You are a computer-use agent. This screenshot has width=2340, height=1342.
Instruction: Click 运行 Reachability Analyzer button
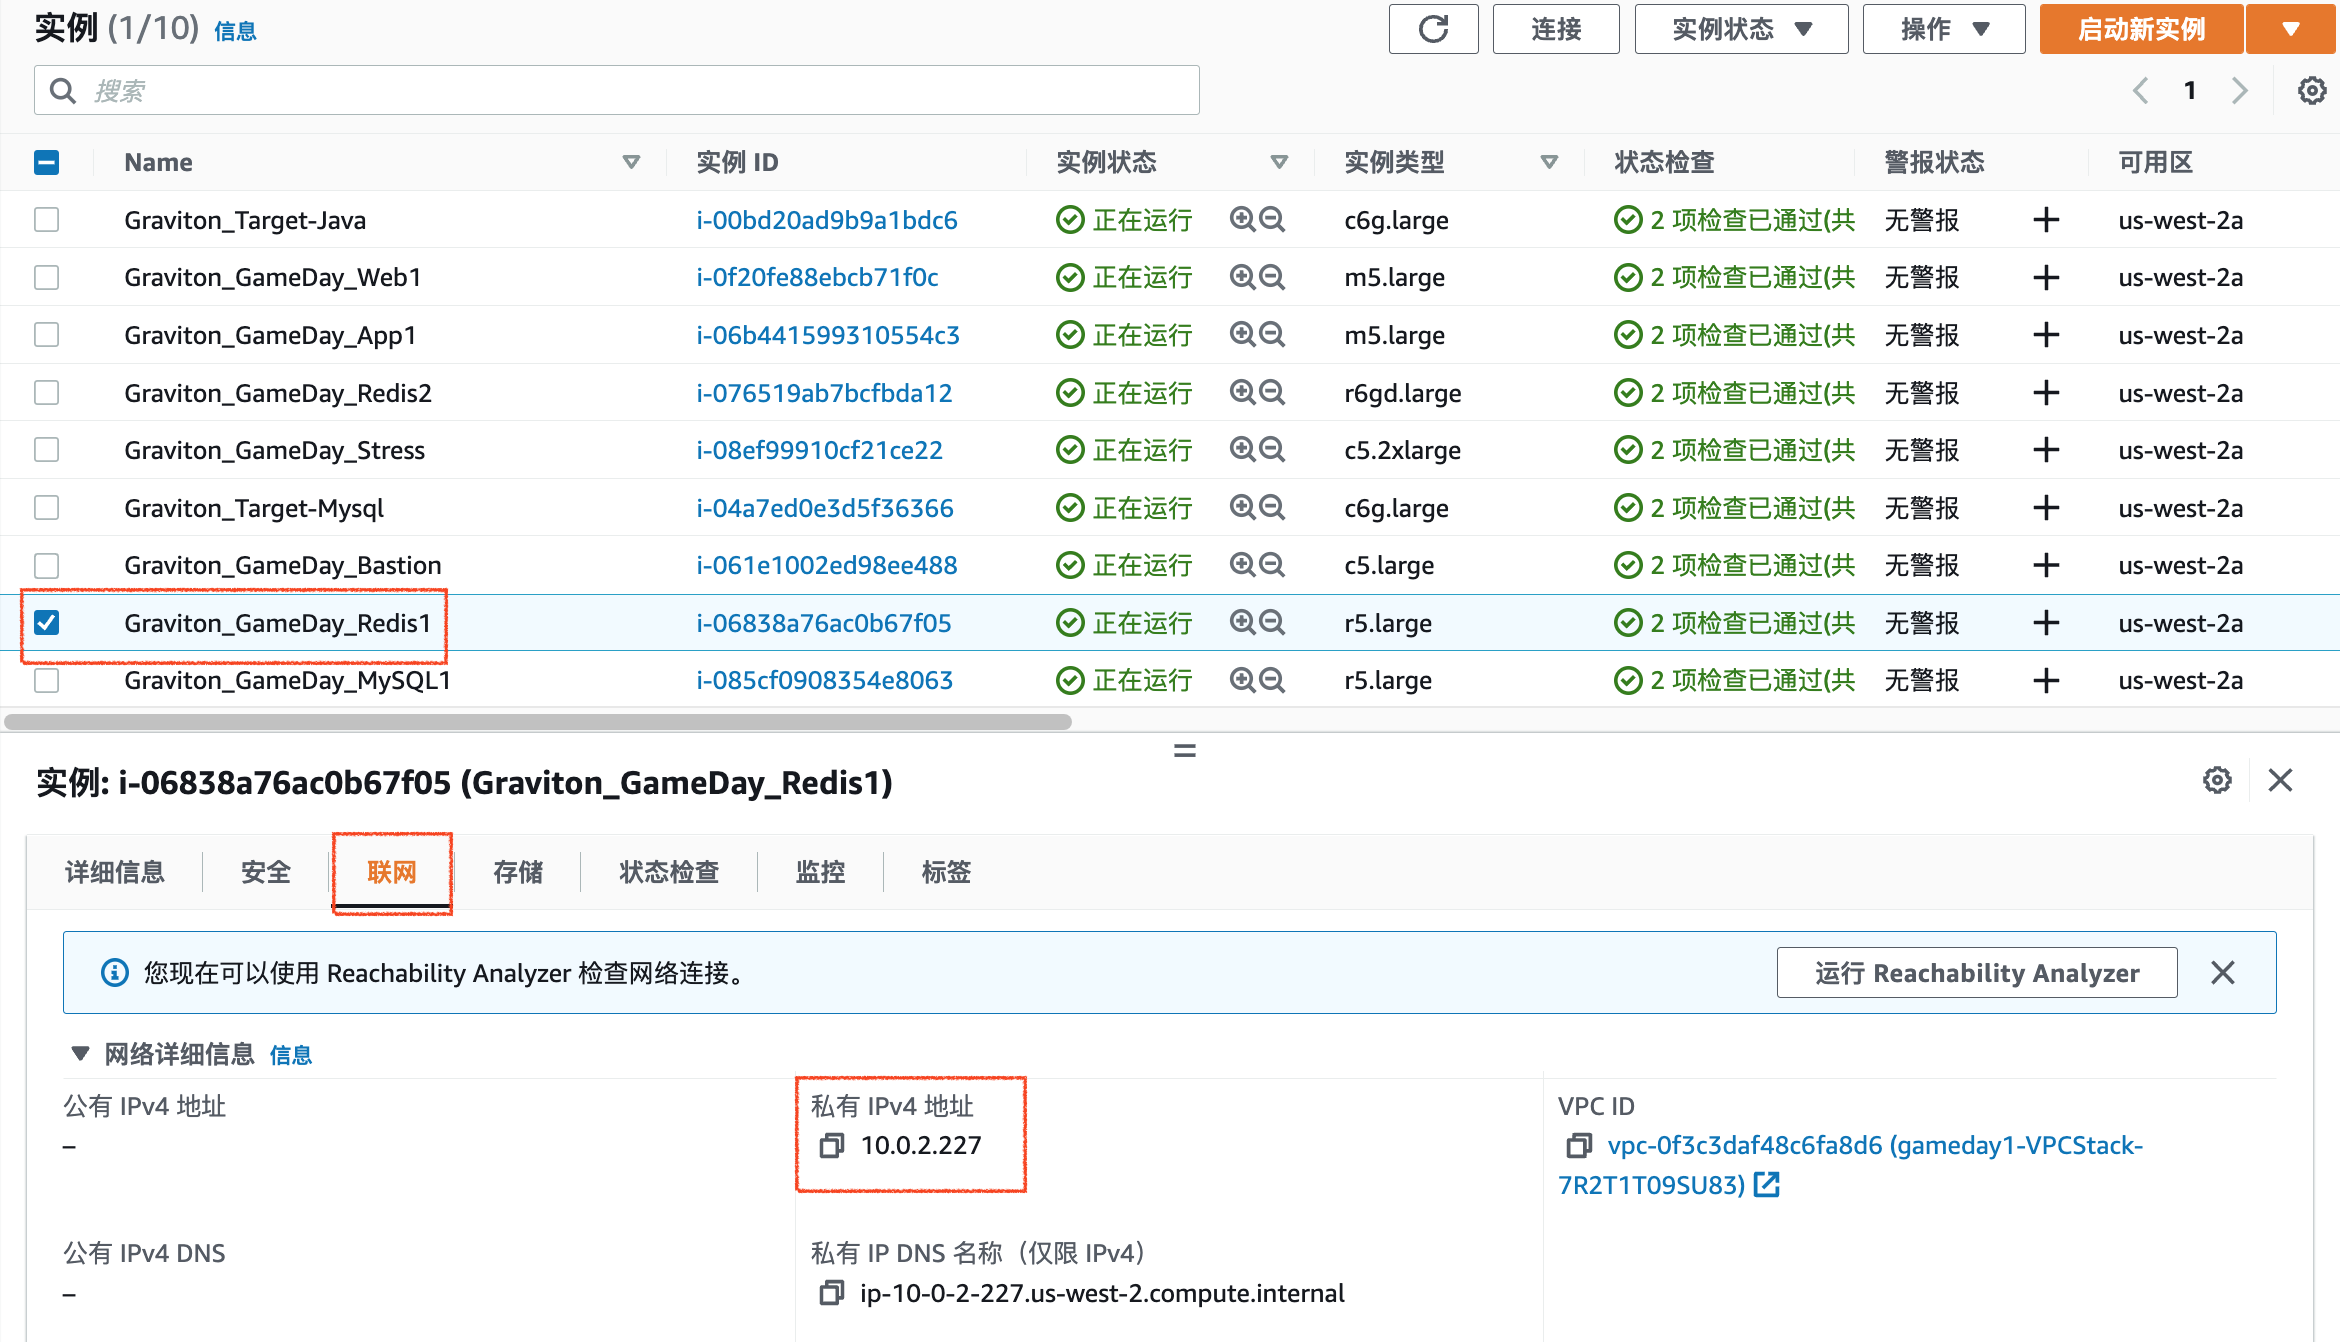point(1976,973)
